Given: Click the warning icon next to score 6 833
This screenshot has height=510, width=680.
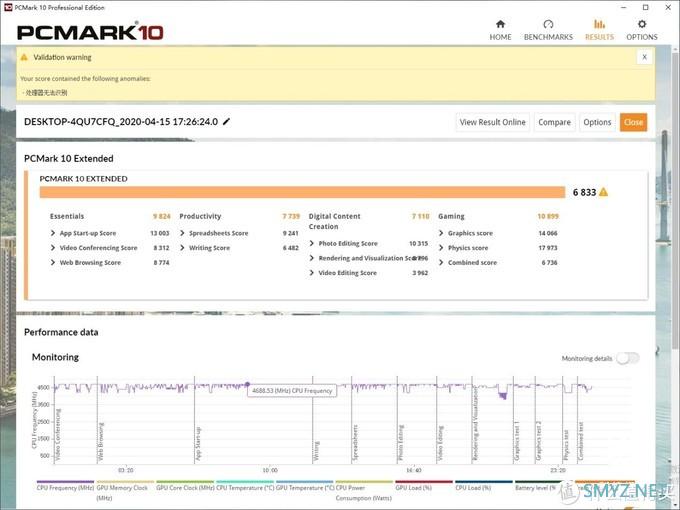Looking at the screenshot, I should point(603,192).
